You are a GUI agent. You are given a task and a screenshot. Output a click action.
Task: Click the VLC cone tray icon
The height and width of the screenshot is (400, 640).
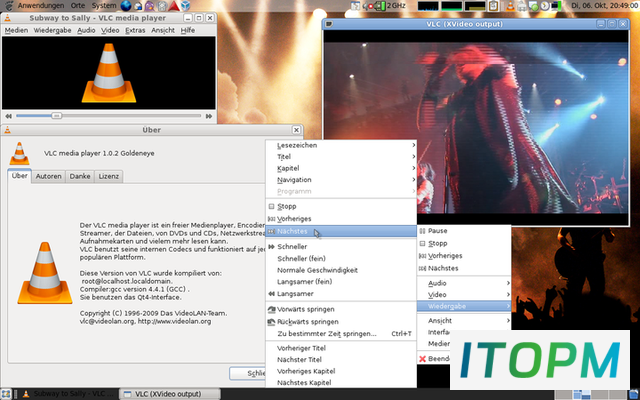point(510,6)
